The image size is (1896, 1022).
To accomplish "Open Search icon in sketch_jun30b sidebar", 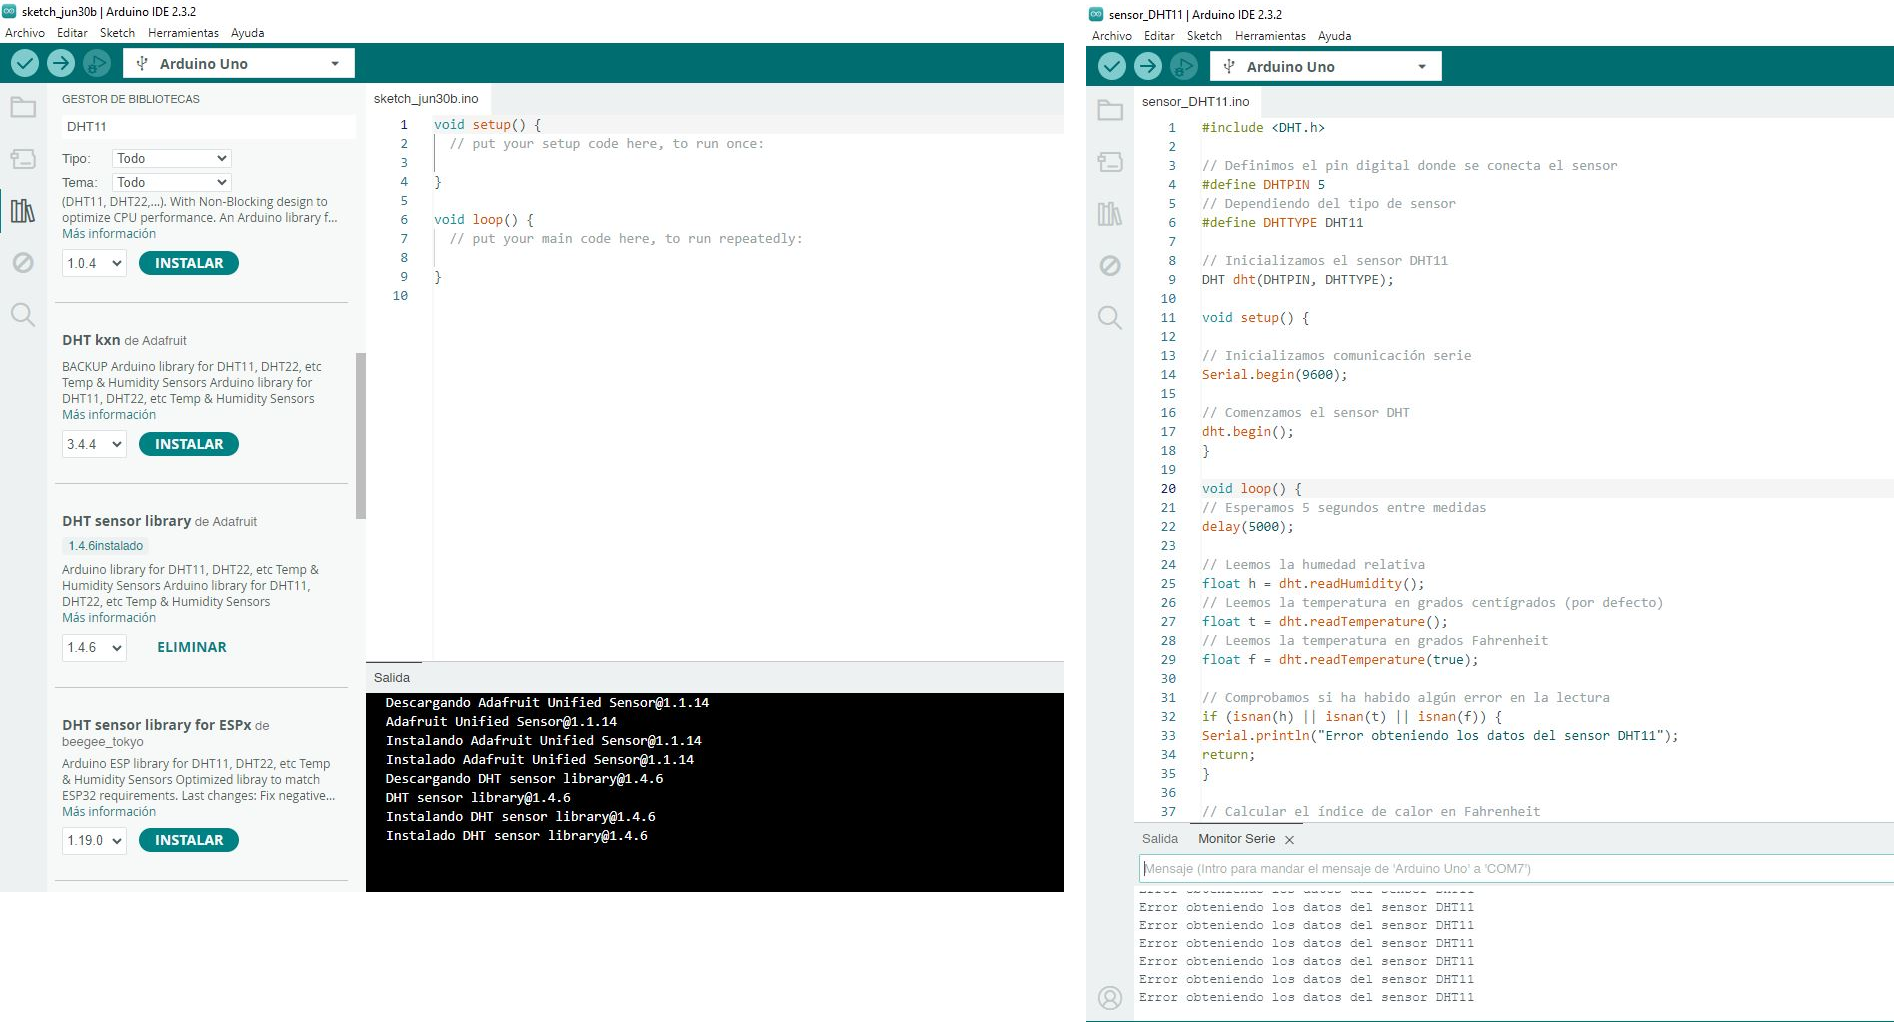I will click(x=23, y=315).
